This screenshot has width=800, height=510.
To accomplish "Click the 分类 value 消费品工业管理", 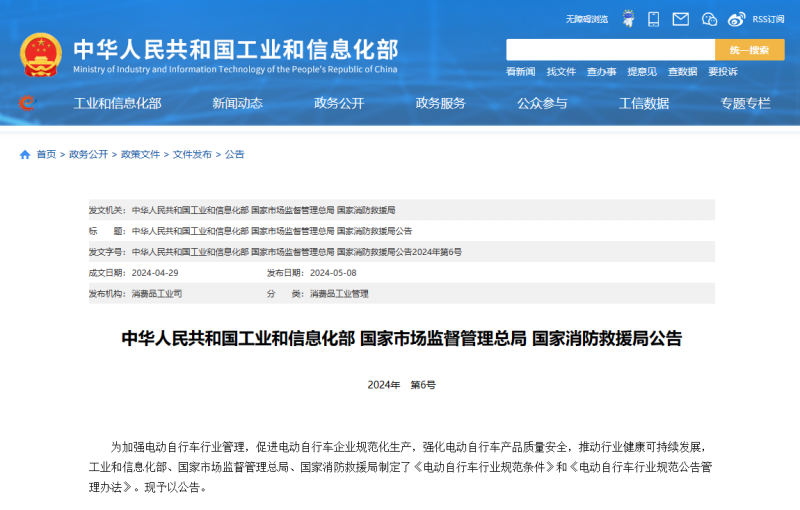I will pos(339,294).
